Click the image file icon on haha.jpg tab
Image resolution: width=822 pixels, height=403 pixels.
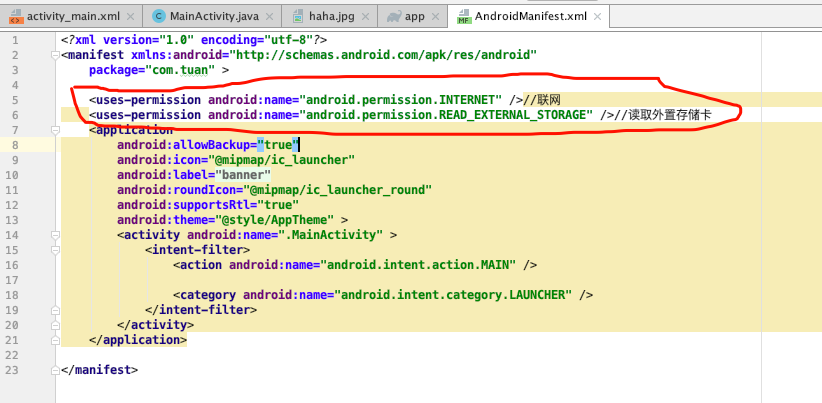(298, 16)
